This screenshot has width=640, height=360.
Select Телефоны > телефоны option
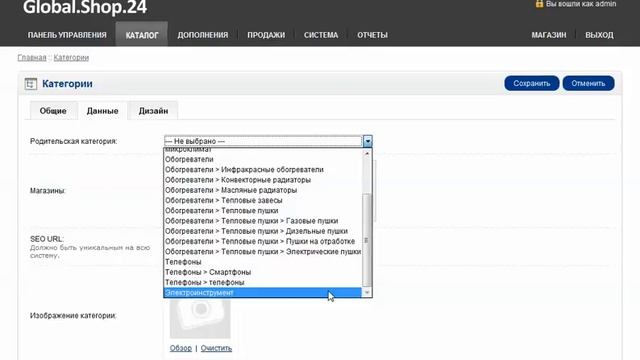pos(263,282)
